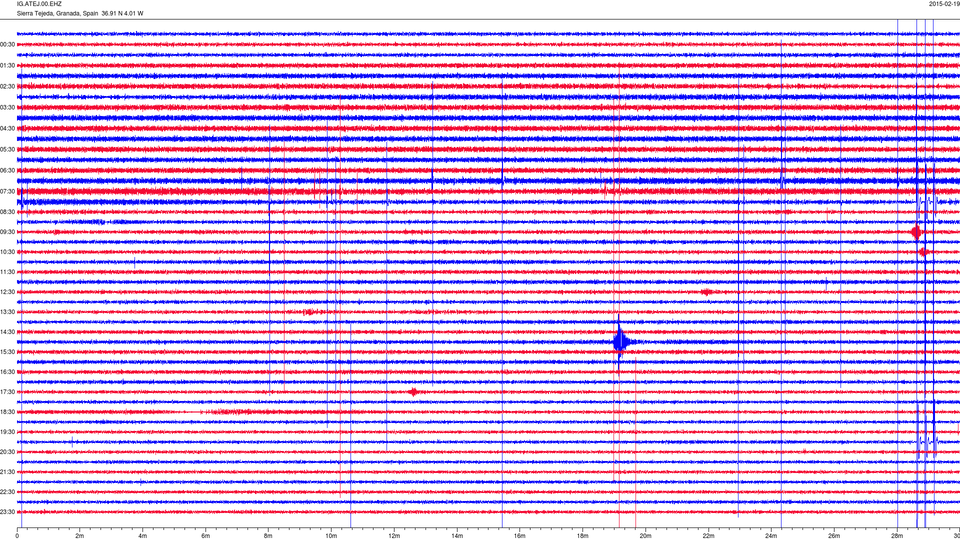Select the 13:30 time label

[7, 312]
